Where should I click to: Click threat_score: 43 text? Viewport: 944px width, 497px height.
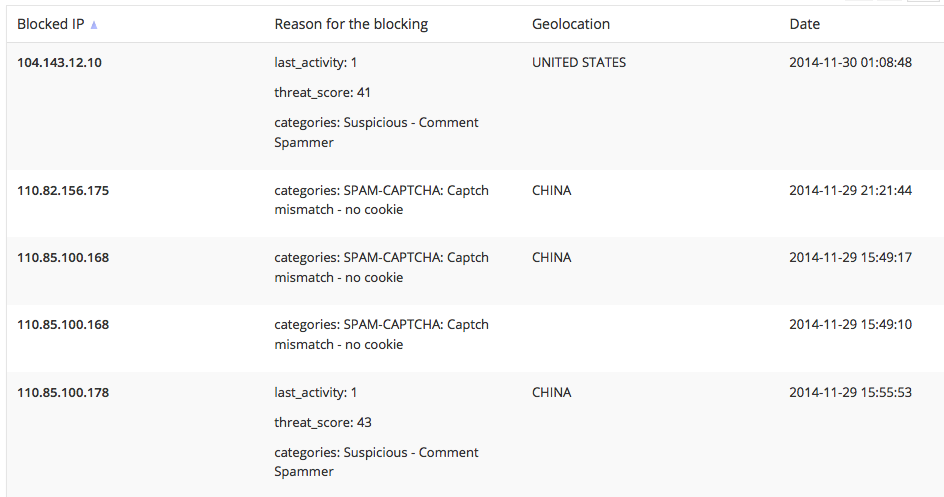pyautogui.click(x=323, y=422)
